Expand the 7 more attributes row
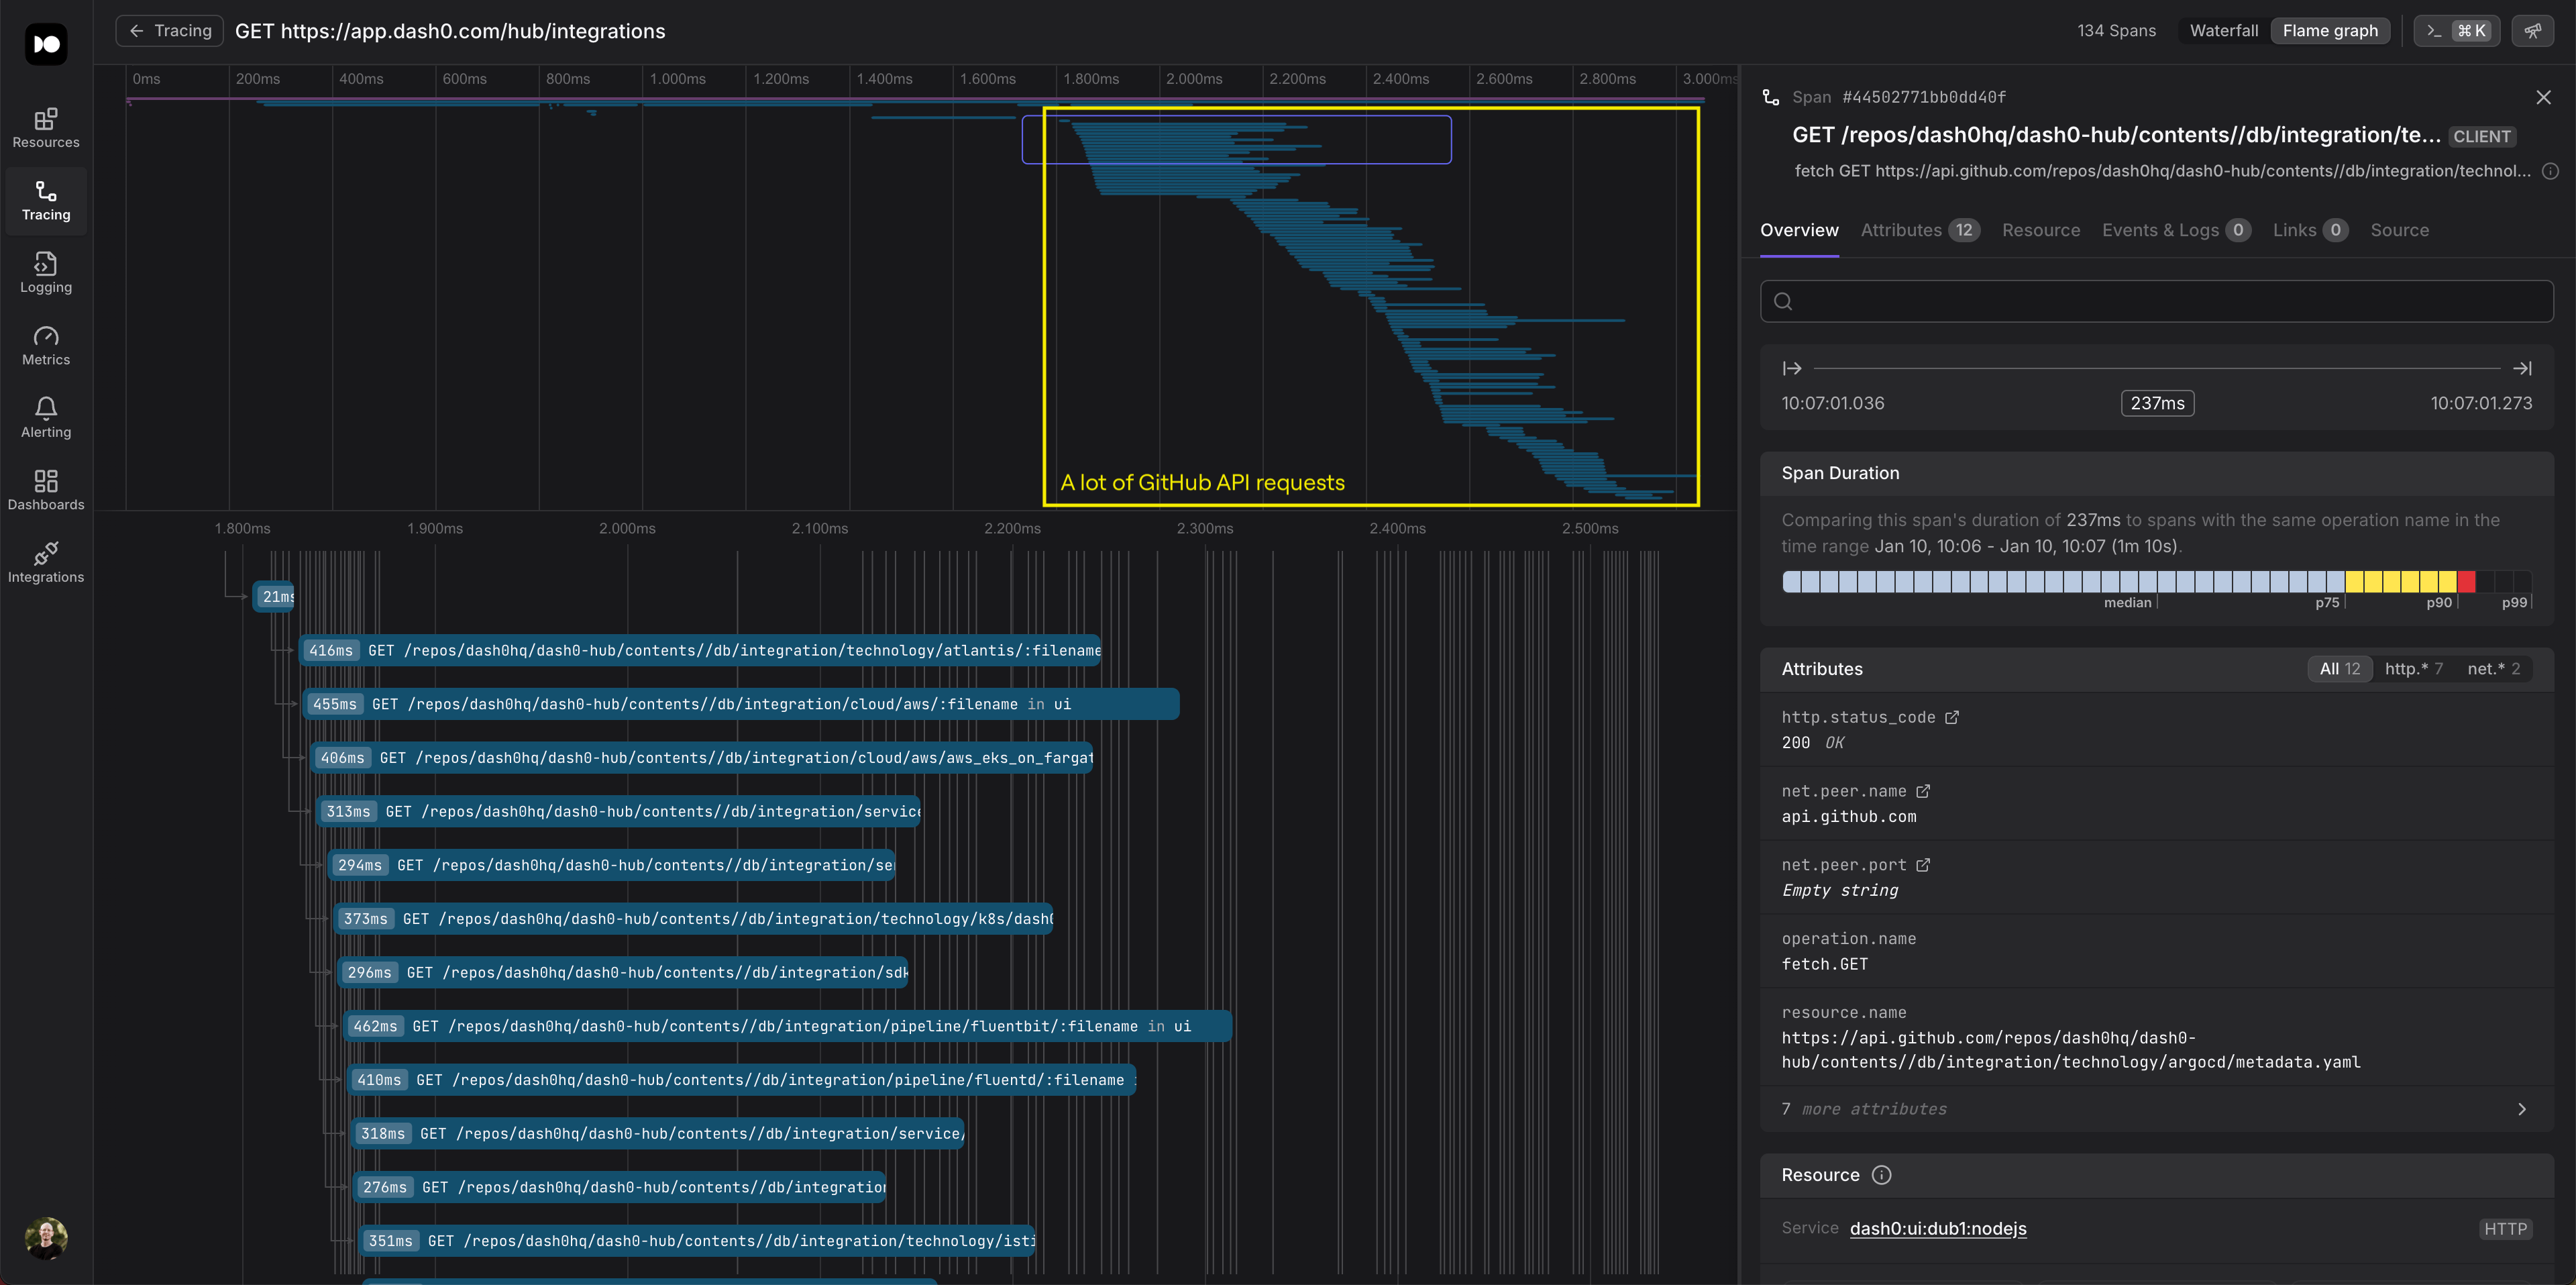This screenshot has width=2576, height=1285. point(2156,1109)
